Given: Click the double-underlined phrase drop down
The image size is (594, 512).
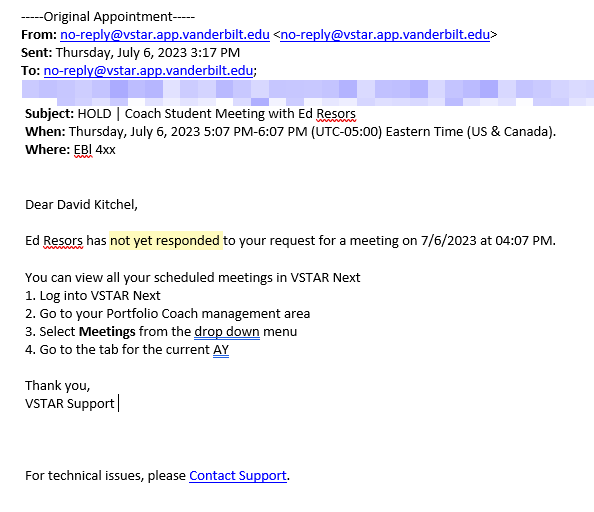Looking at the screenshot, I should point(227,331).
